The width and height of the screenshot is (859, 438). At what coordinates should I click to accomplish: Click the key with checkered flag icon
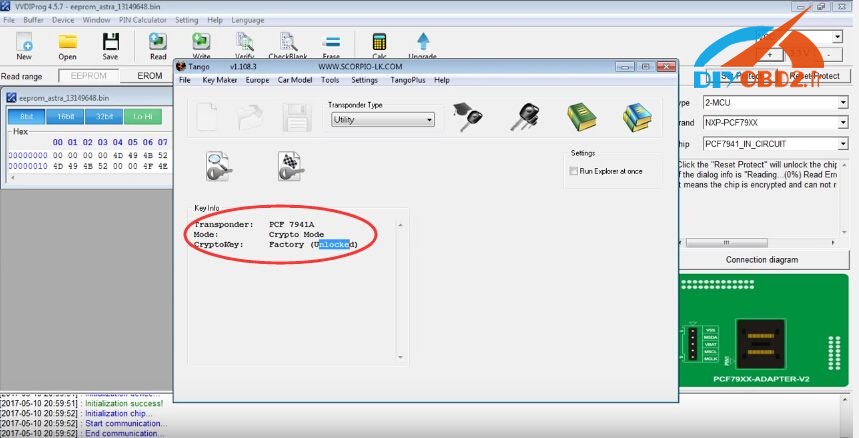tap(289, 164)
